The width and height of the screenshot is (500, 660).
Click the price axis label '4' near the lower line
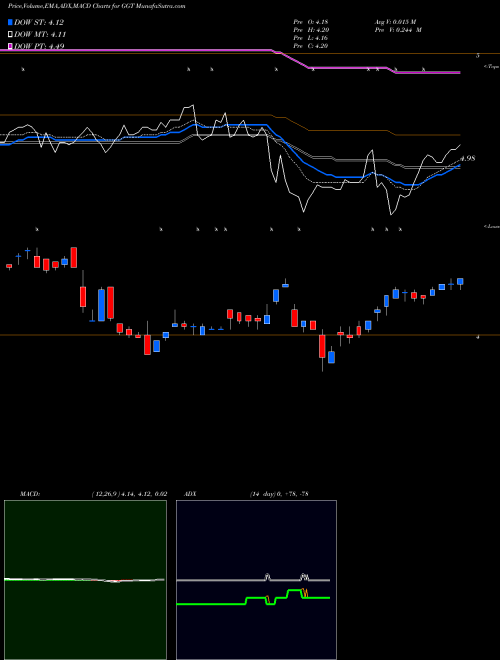click(478, 337)
